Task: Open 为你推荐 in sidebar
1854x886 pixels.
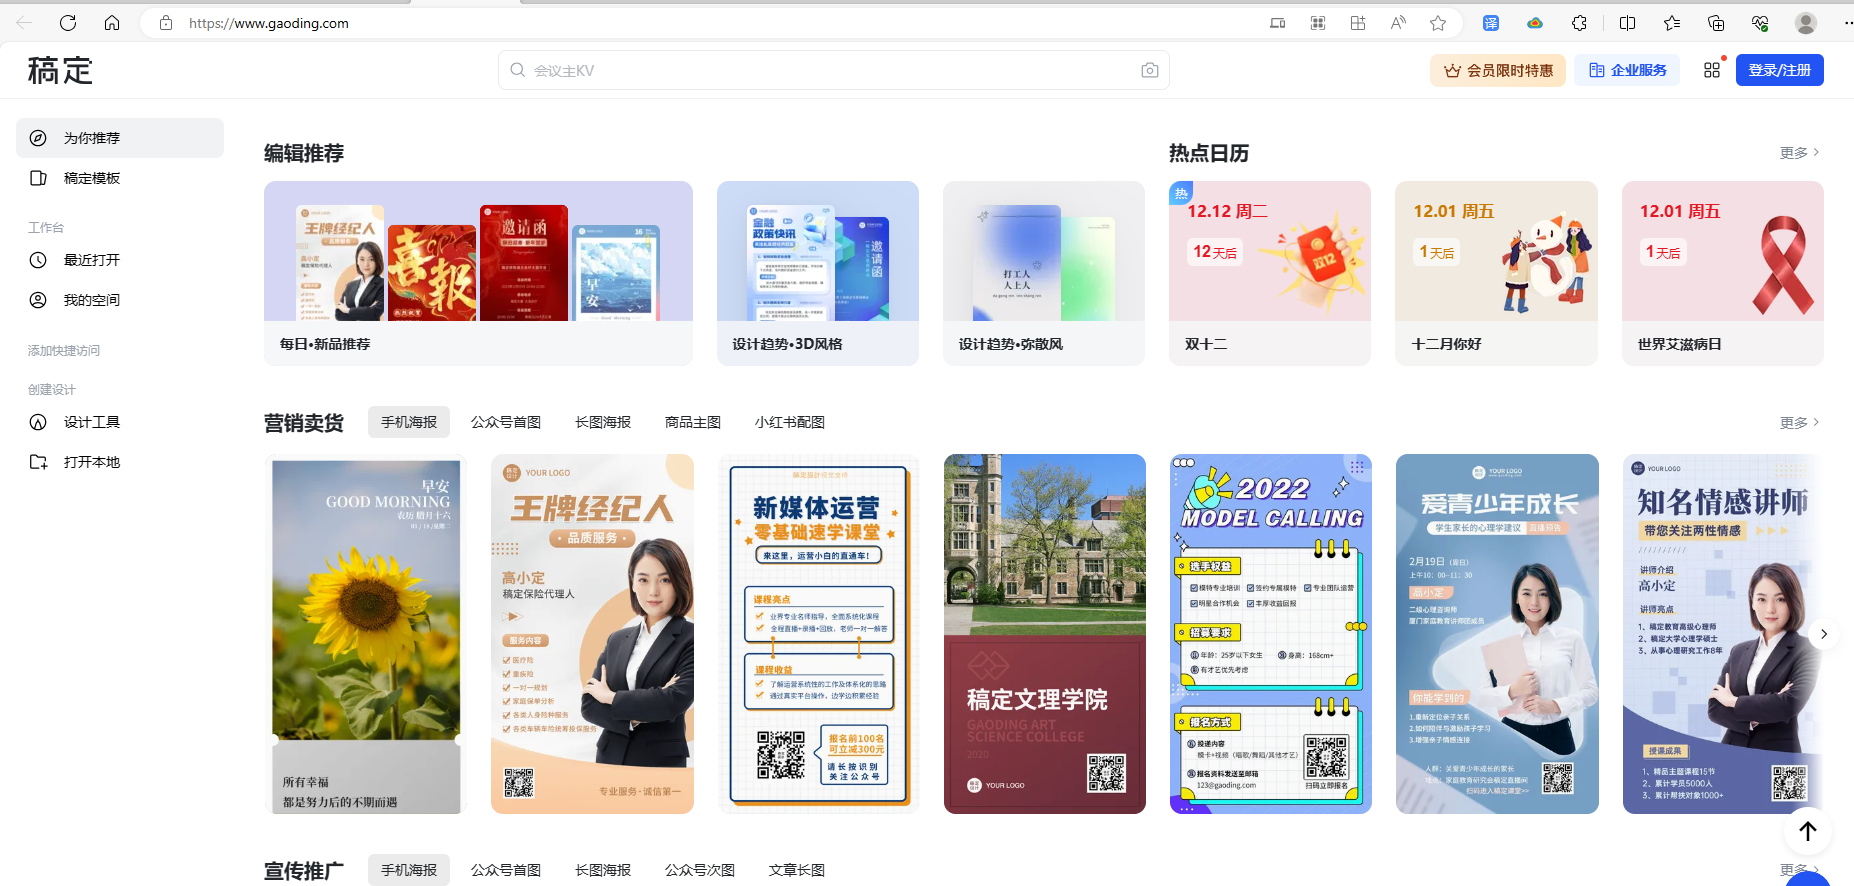Action: coord(120,138)
